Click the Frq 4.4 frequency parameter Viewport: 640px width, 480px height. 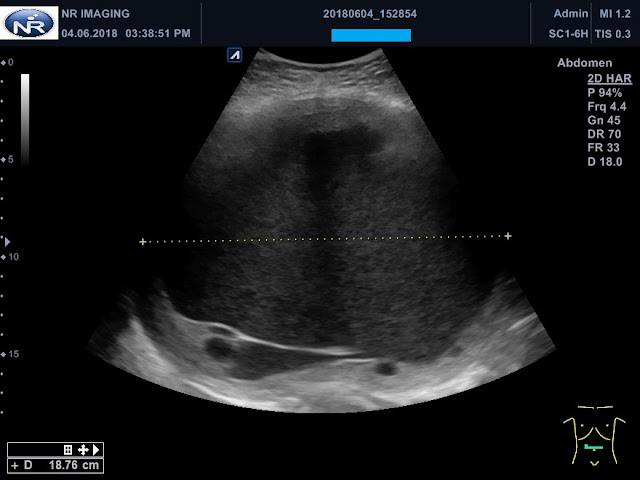[607, 107]
